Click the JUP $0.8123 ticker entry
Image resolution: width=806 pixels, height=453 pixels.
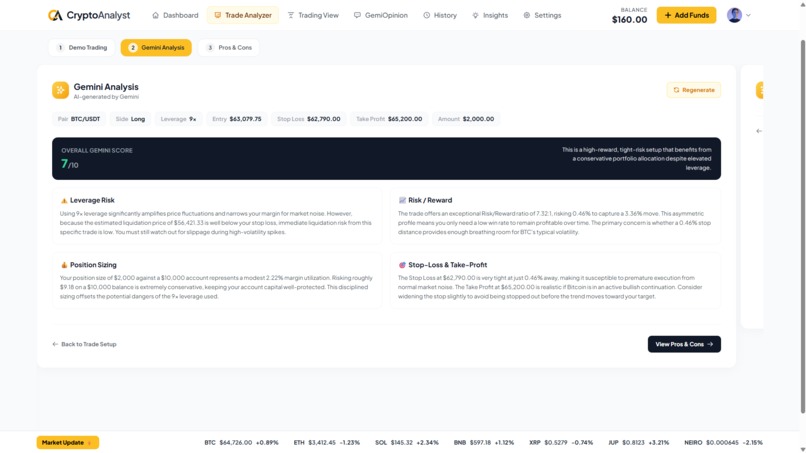[638, 442]
